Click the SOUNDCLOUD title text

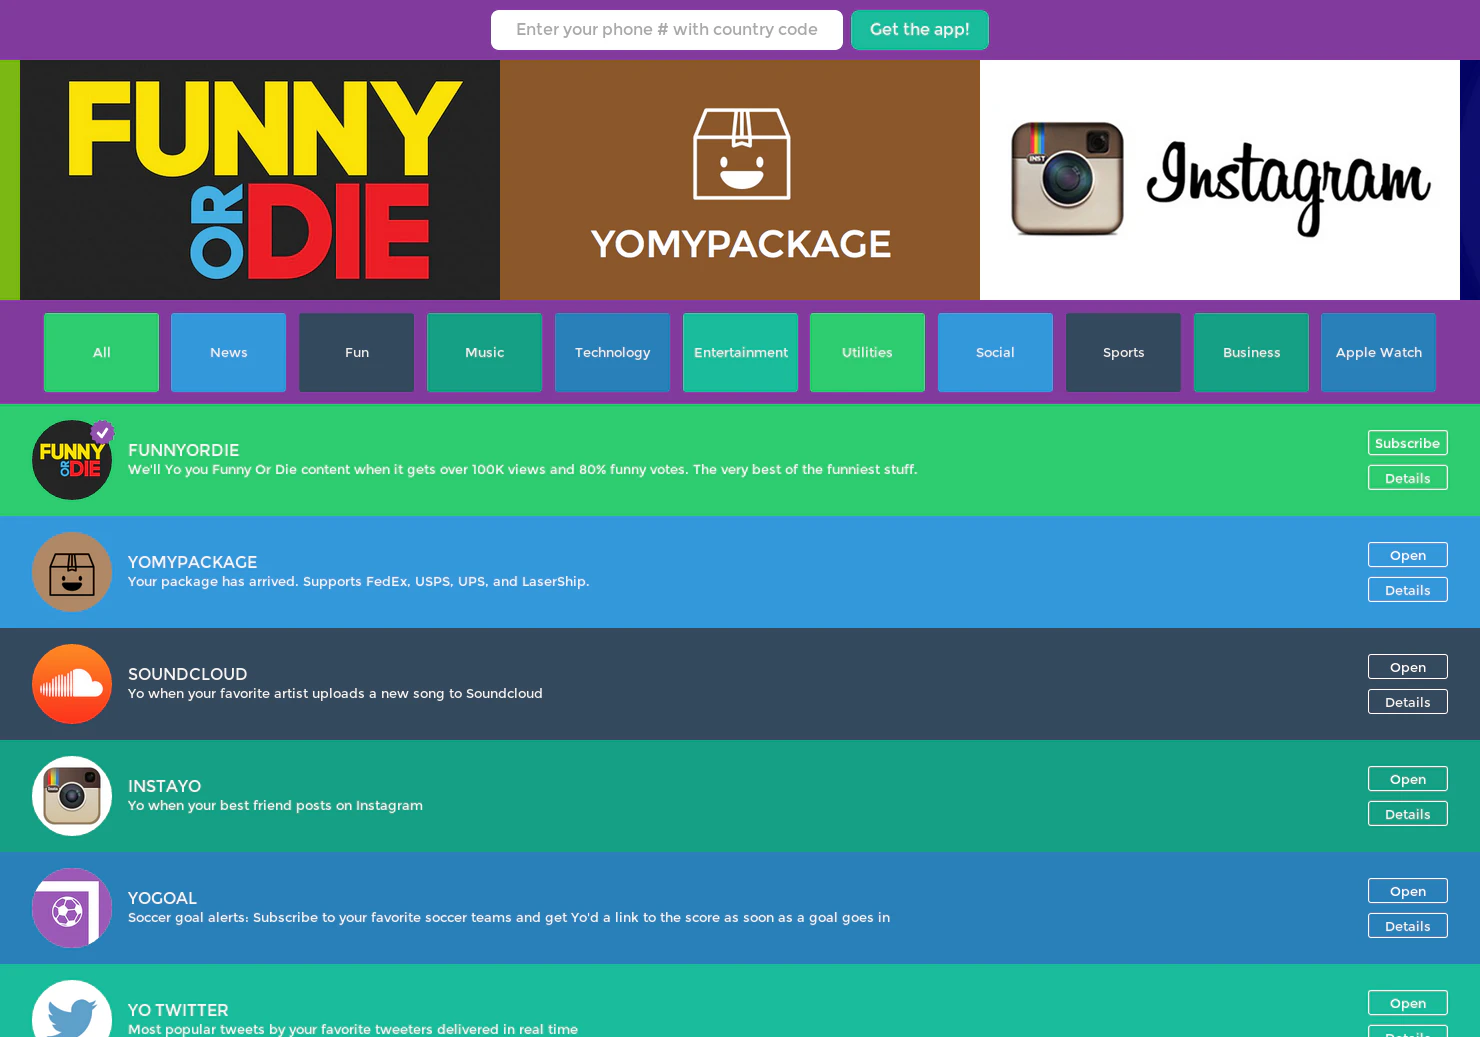pos(188,674)
